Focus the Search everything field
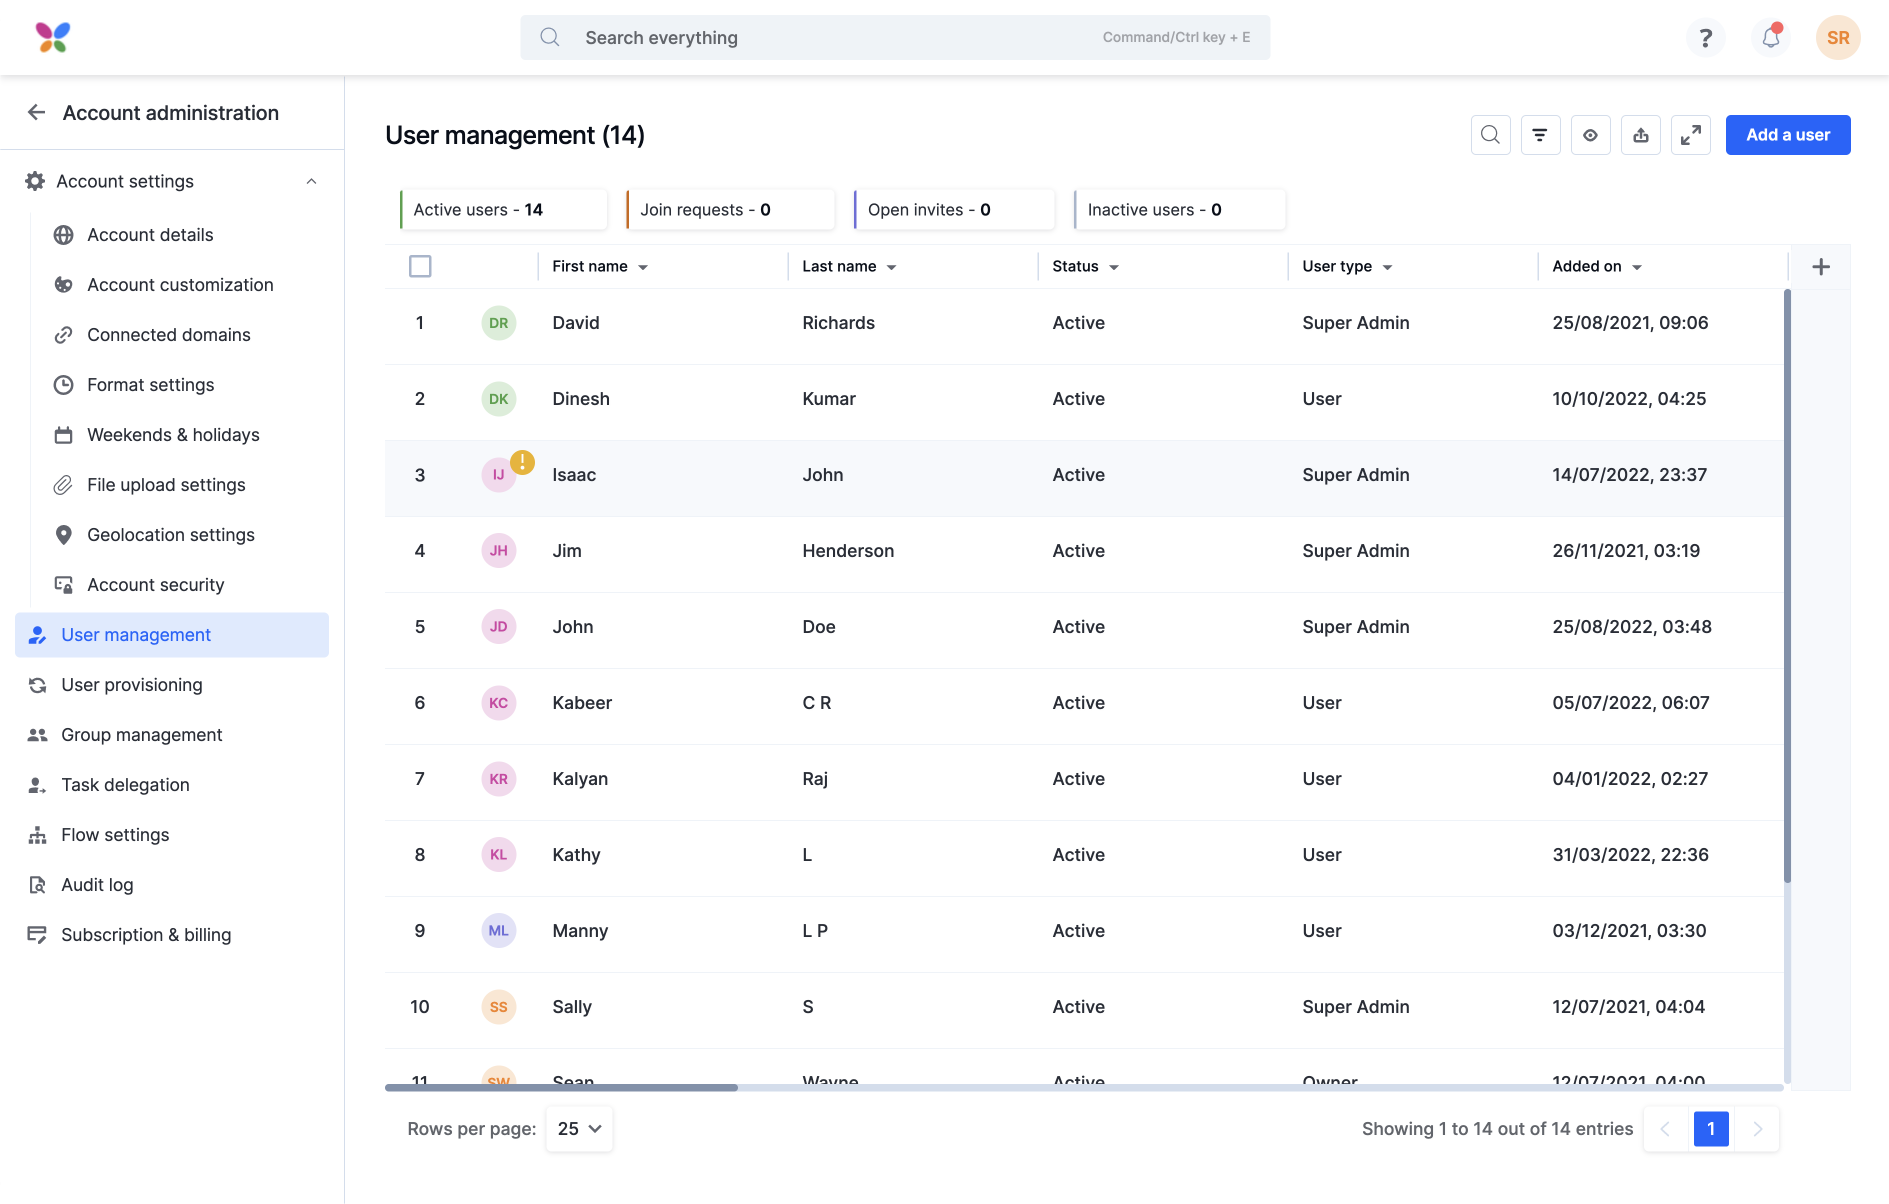 (895, 37)
